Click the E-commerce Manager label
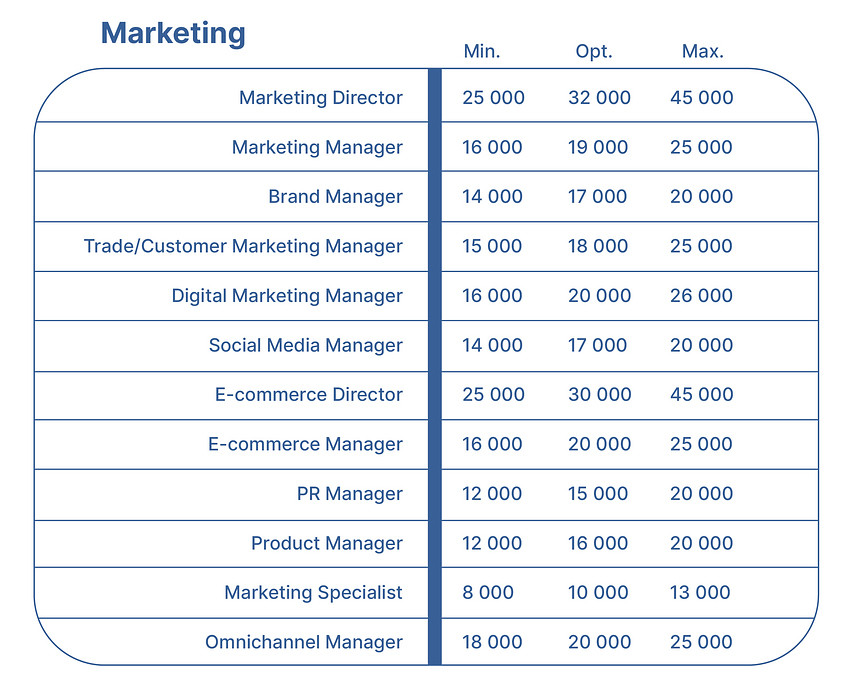The image size is (852, 690). pyautogui.click(x=305, y=445)
